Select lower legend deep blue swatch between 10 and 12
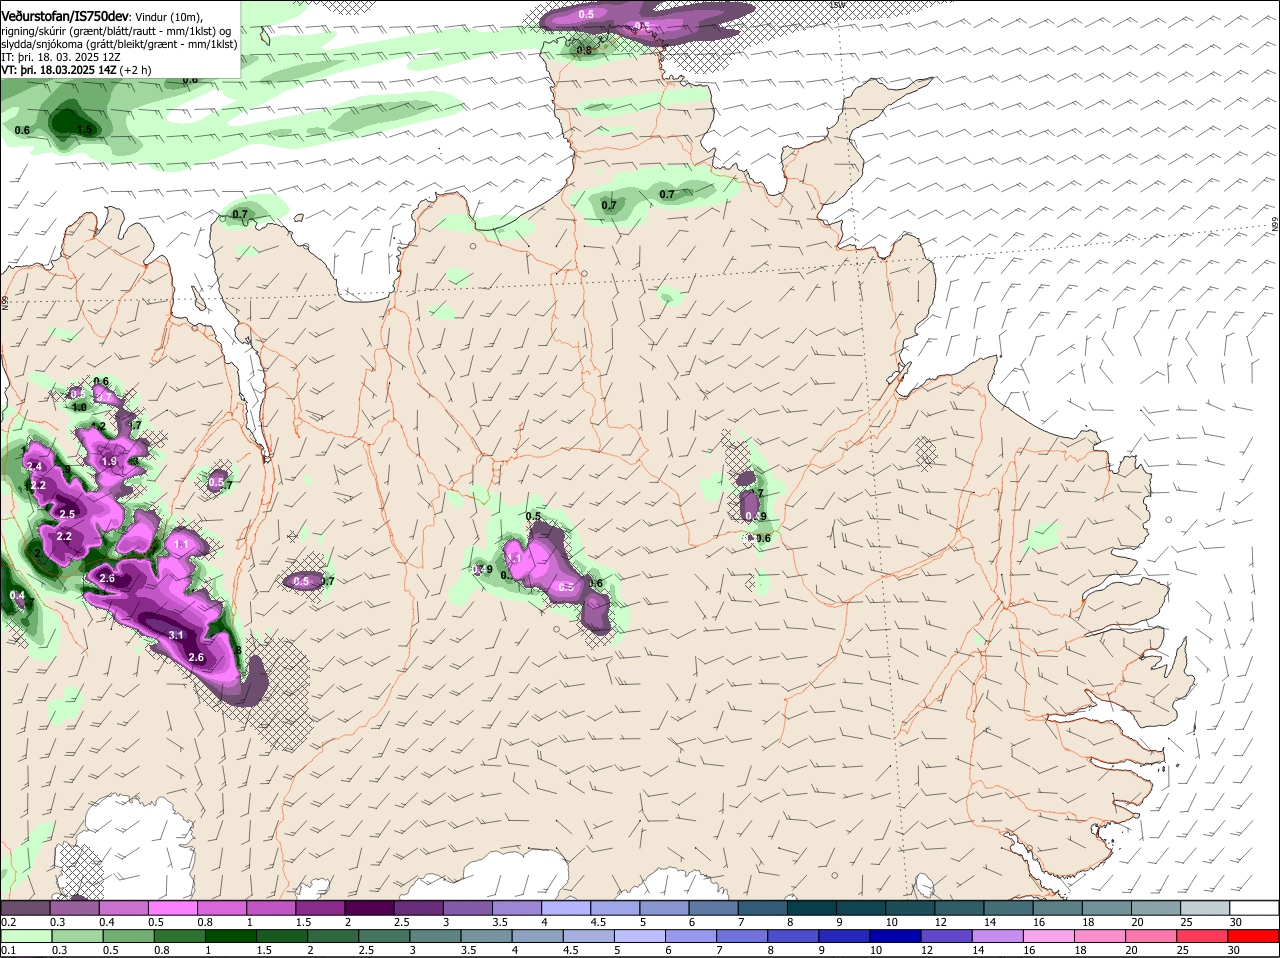 896,936
